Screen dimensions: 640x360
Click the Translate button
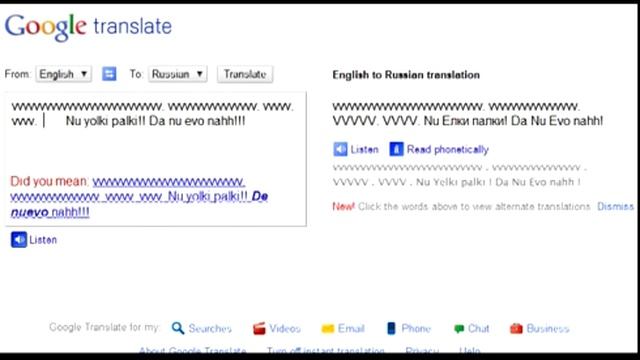245,74
